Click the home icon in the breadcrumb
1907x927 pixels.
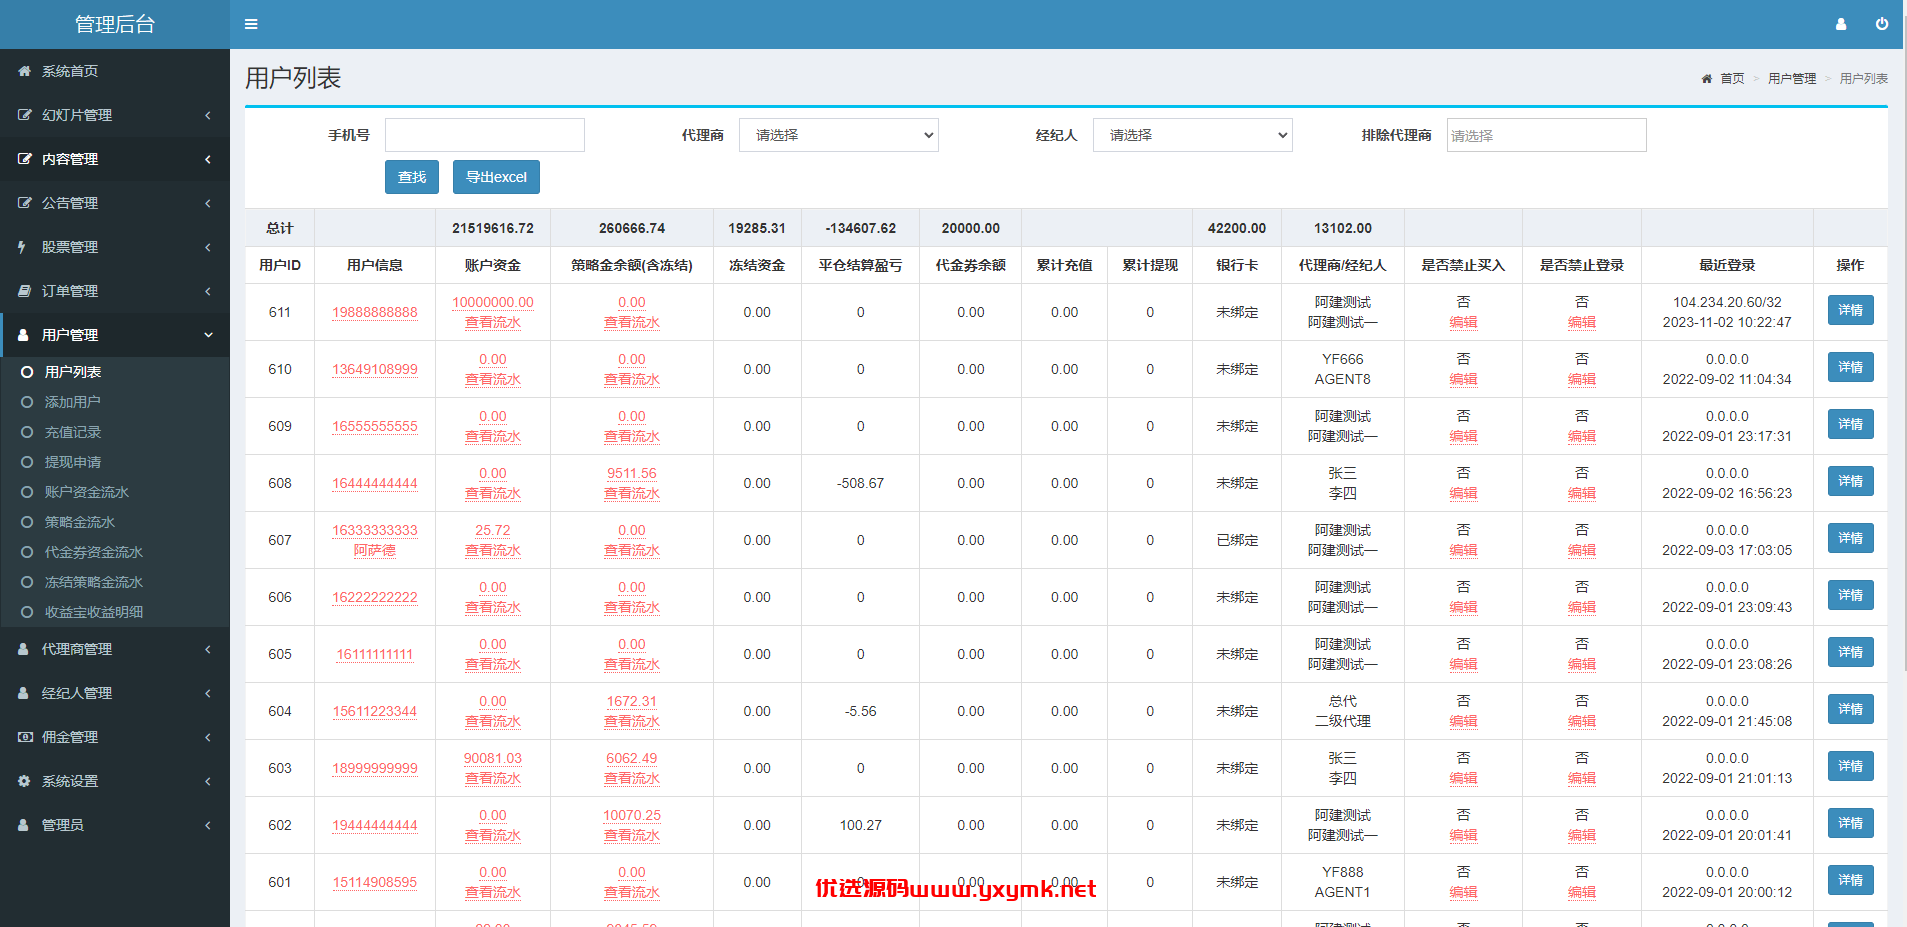(x=1706, y=79)
